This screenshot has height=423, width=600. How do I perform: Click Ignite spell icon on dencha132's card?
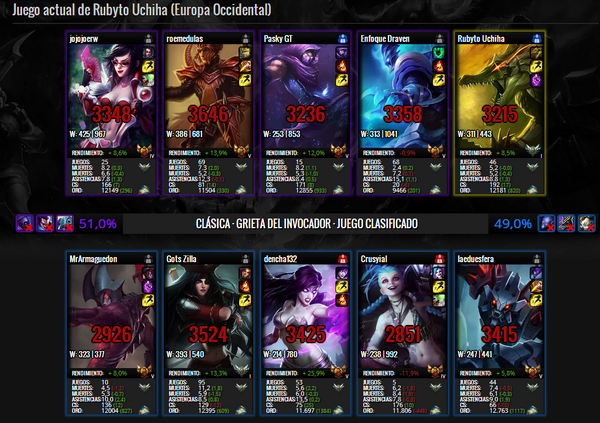coord(342,300)
